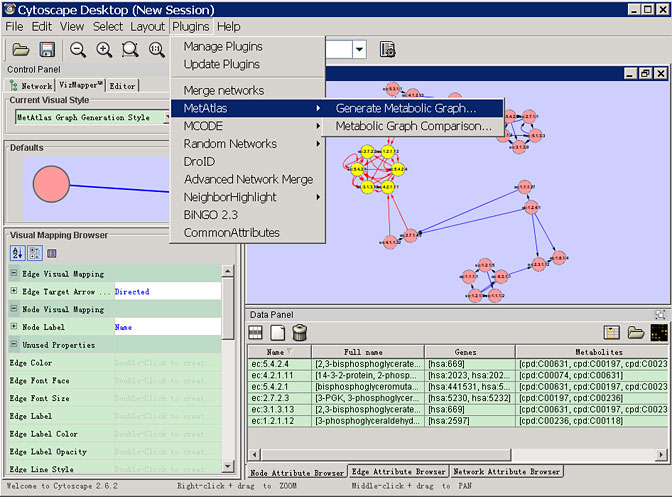
Task: Switch to the Network tab in Control Panel
Action: point(31,87)
